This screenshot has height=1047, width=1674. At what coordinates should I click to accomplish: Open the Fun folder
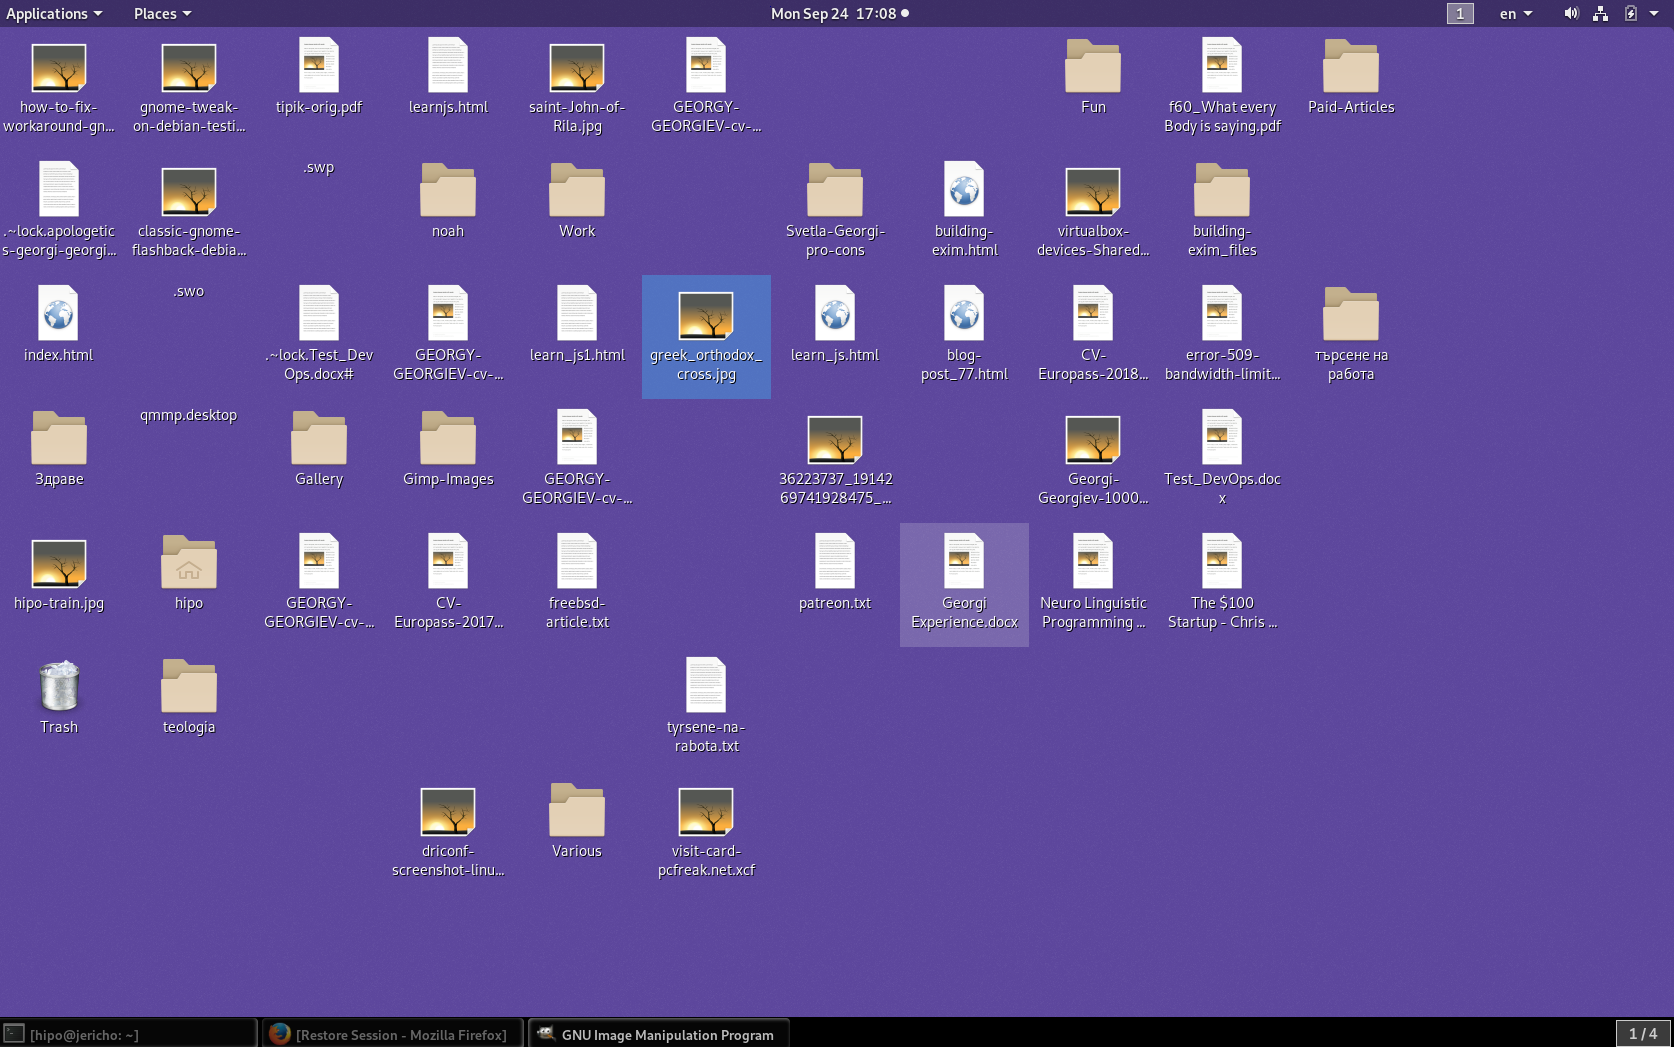click(1092, 66)
